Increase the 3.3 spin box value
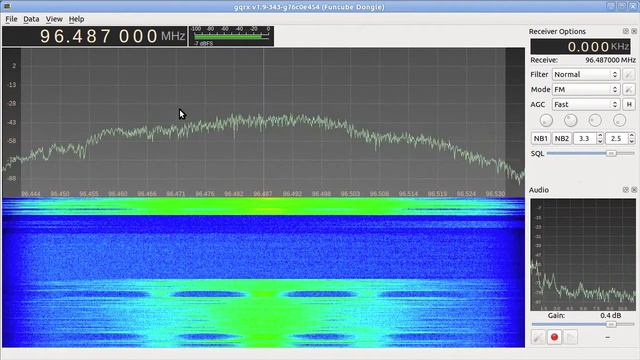This screenshot has height=360, width=640. click(600, 136)
